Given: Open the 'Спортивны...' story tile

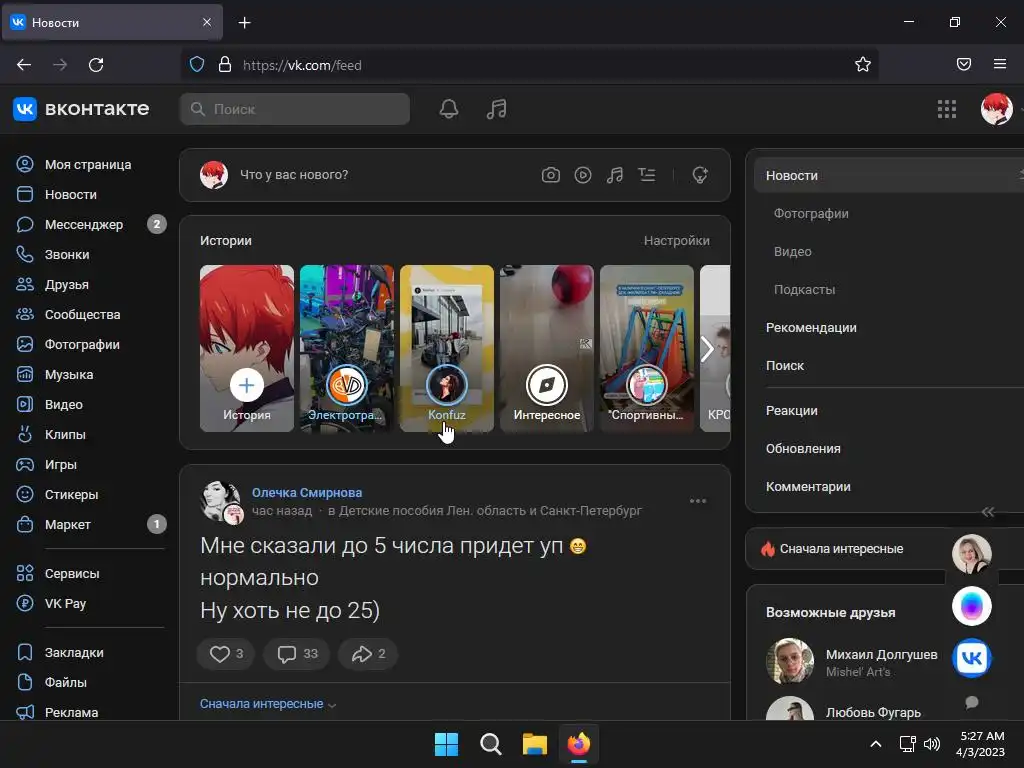Looking at the screenshot, I should (647, 348).
